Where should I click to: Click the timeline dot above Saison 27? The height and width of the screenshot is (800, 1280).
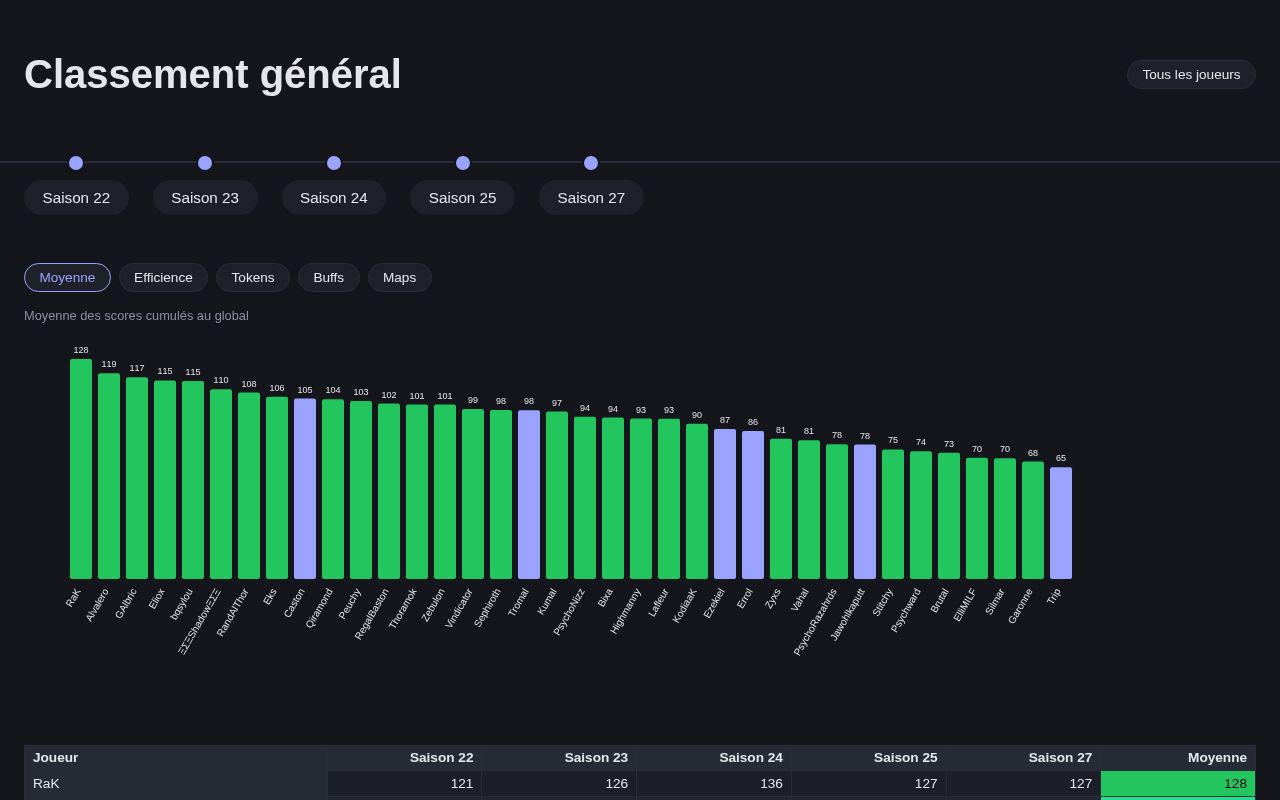point(591,163)
